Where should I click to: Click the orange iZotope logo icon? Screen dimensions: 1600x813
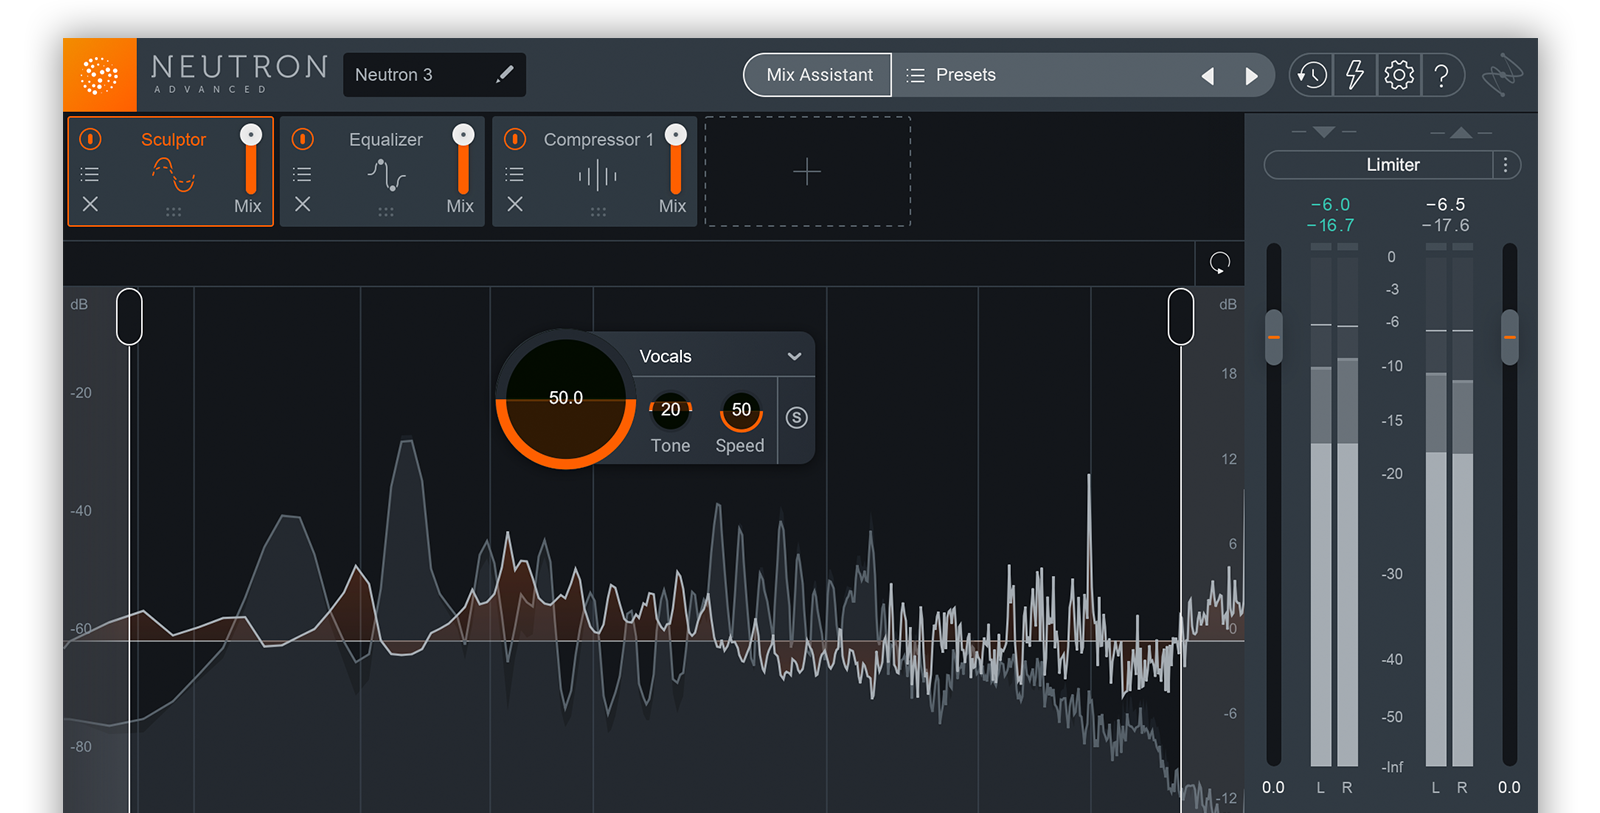pos(100,75)
